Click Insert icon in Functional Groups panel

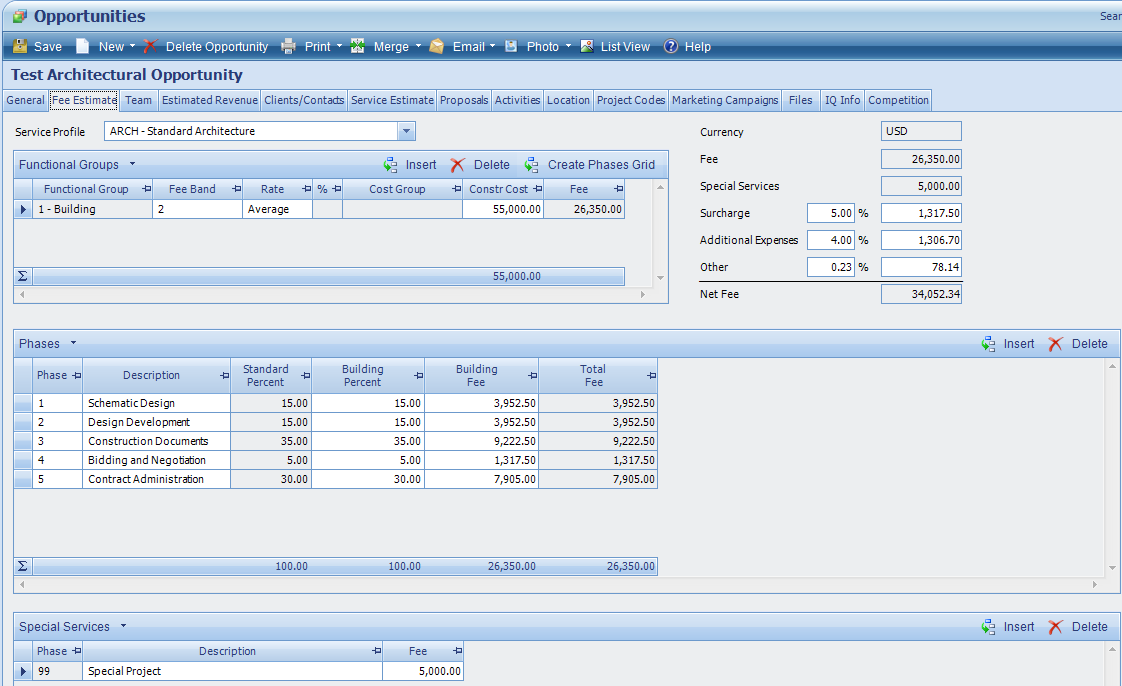pos(391,165)
